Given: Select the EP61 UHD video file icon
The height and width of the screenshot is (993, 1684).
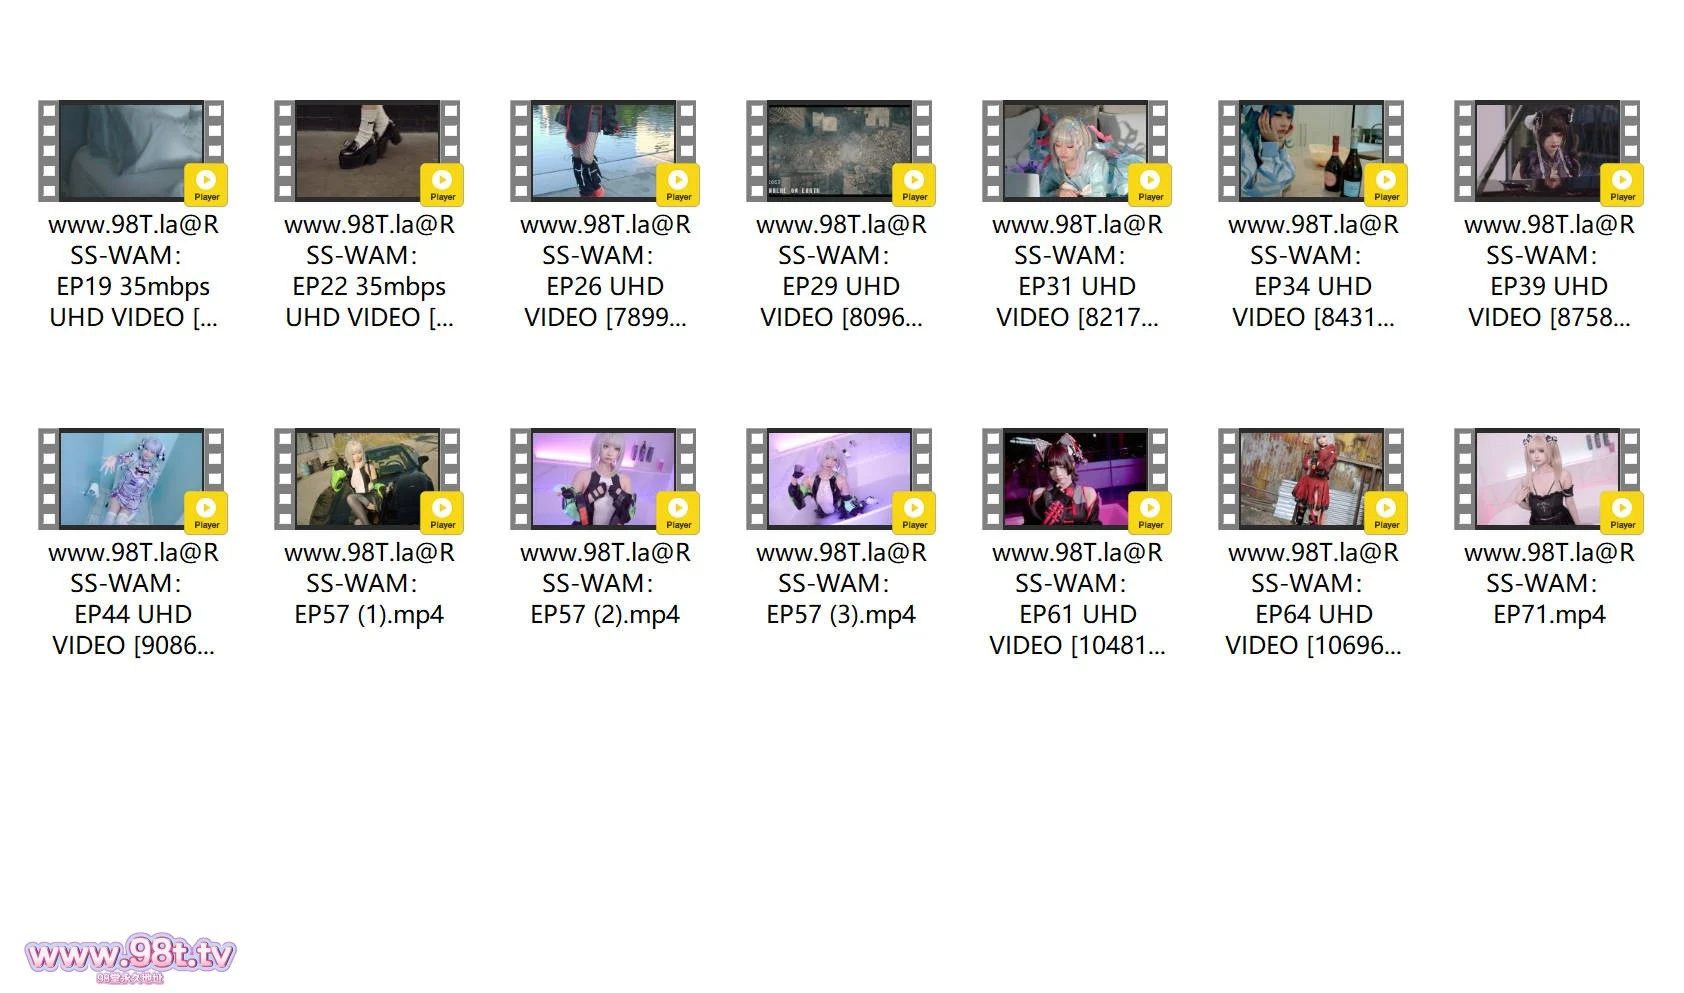Looking at the screenshot, I should coord(1076,479).
